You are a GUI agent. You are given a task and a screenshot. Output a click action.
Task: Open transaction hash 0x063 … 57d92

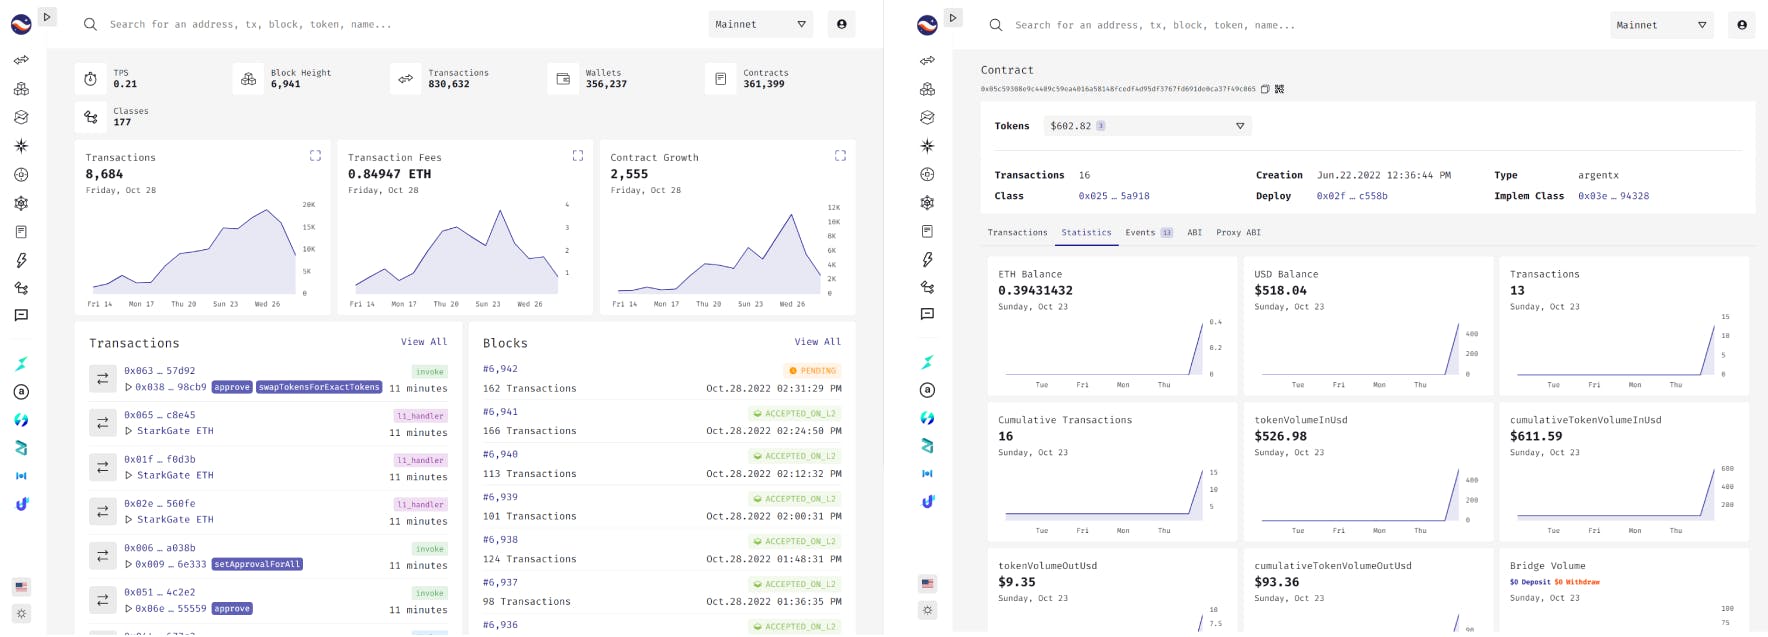pyautogui.click(x=159, y=371)
